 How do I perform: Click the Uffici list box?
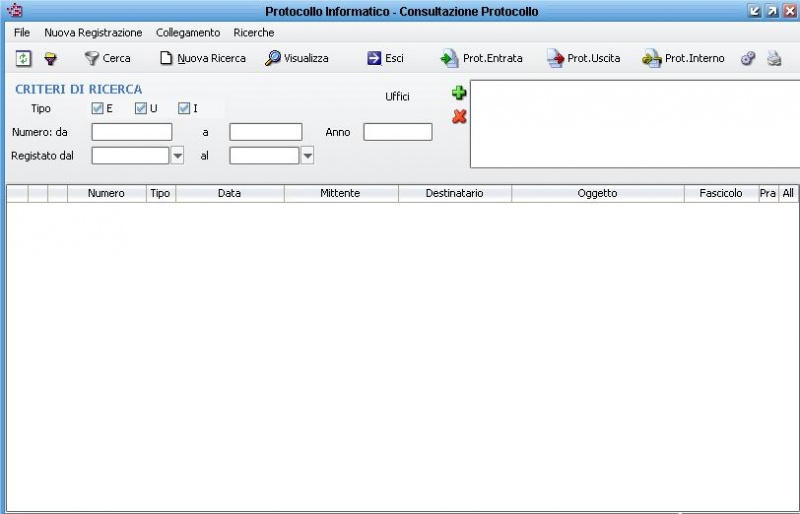(x=635, y=124)
